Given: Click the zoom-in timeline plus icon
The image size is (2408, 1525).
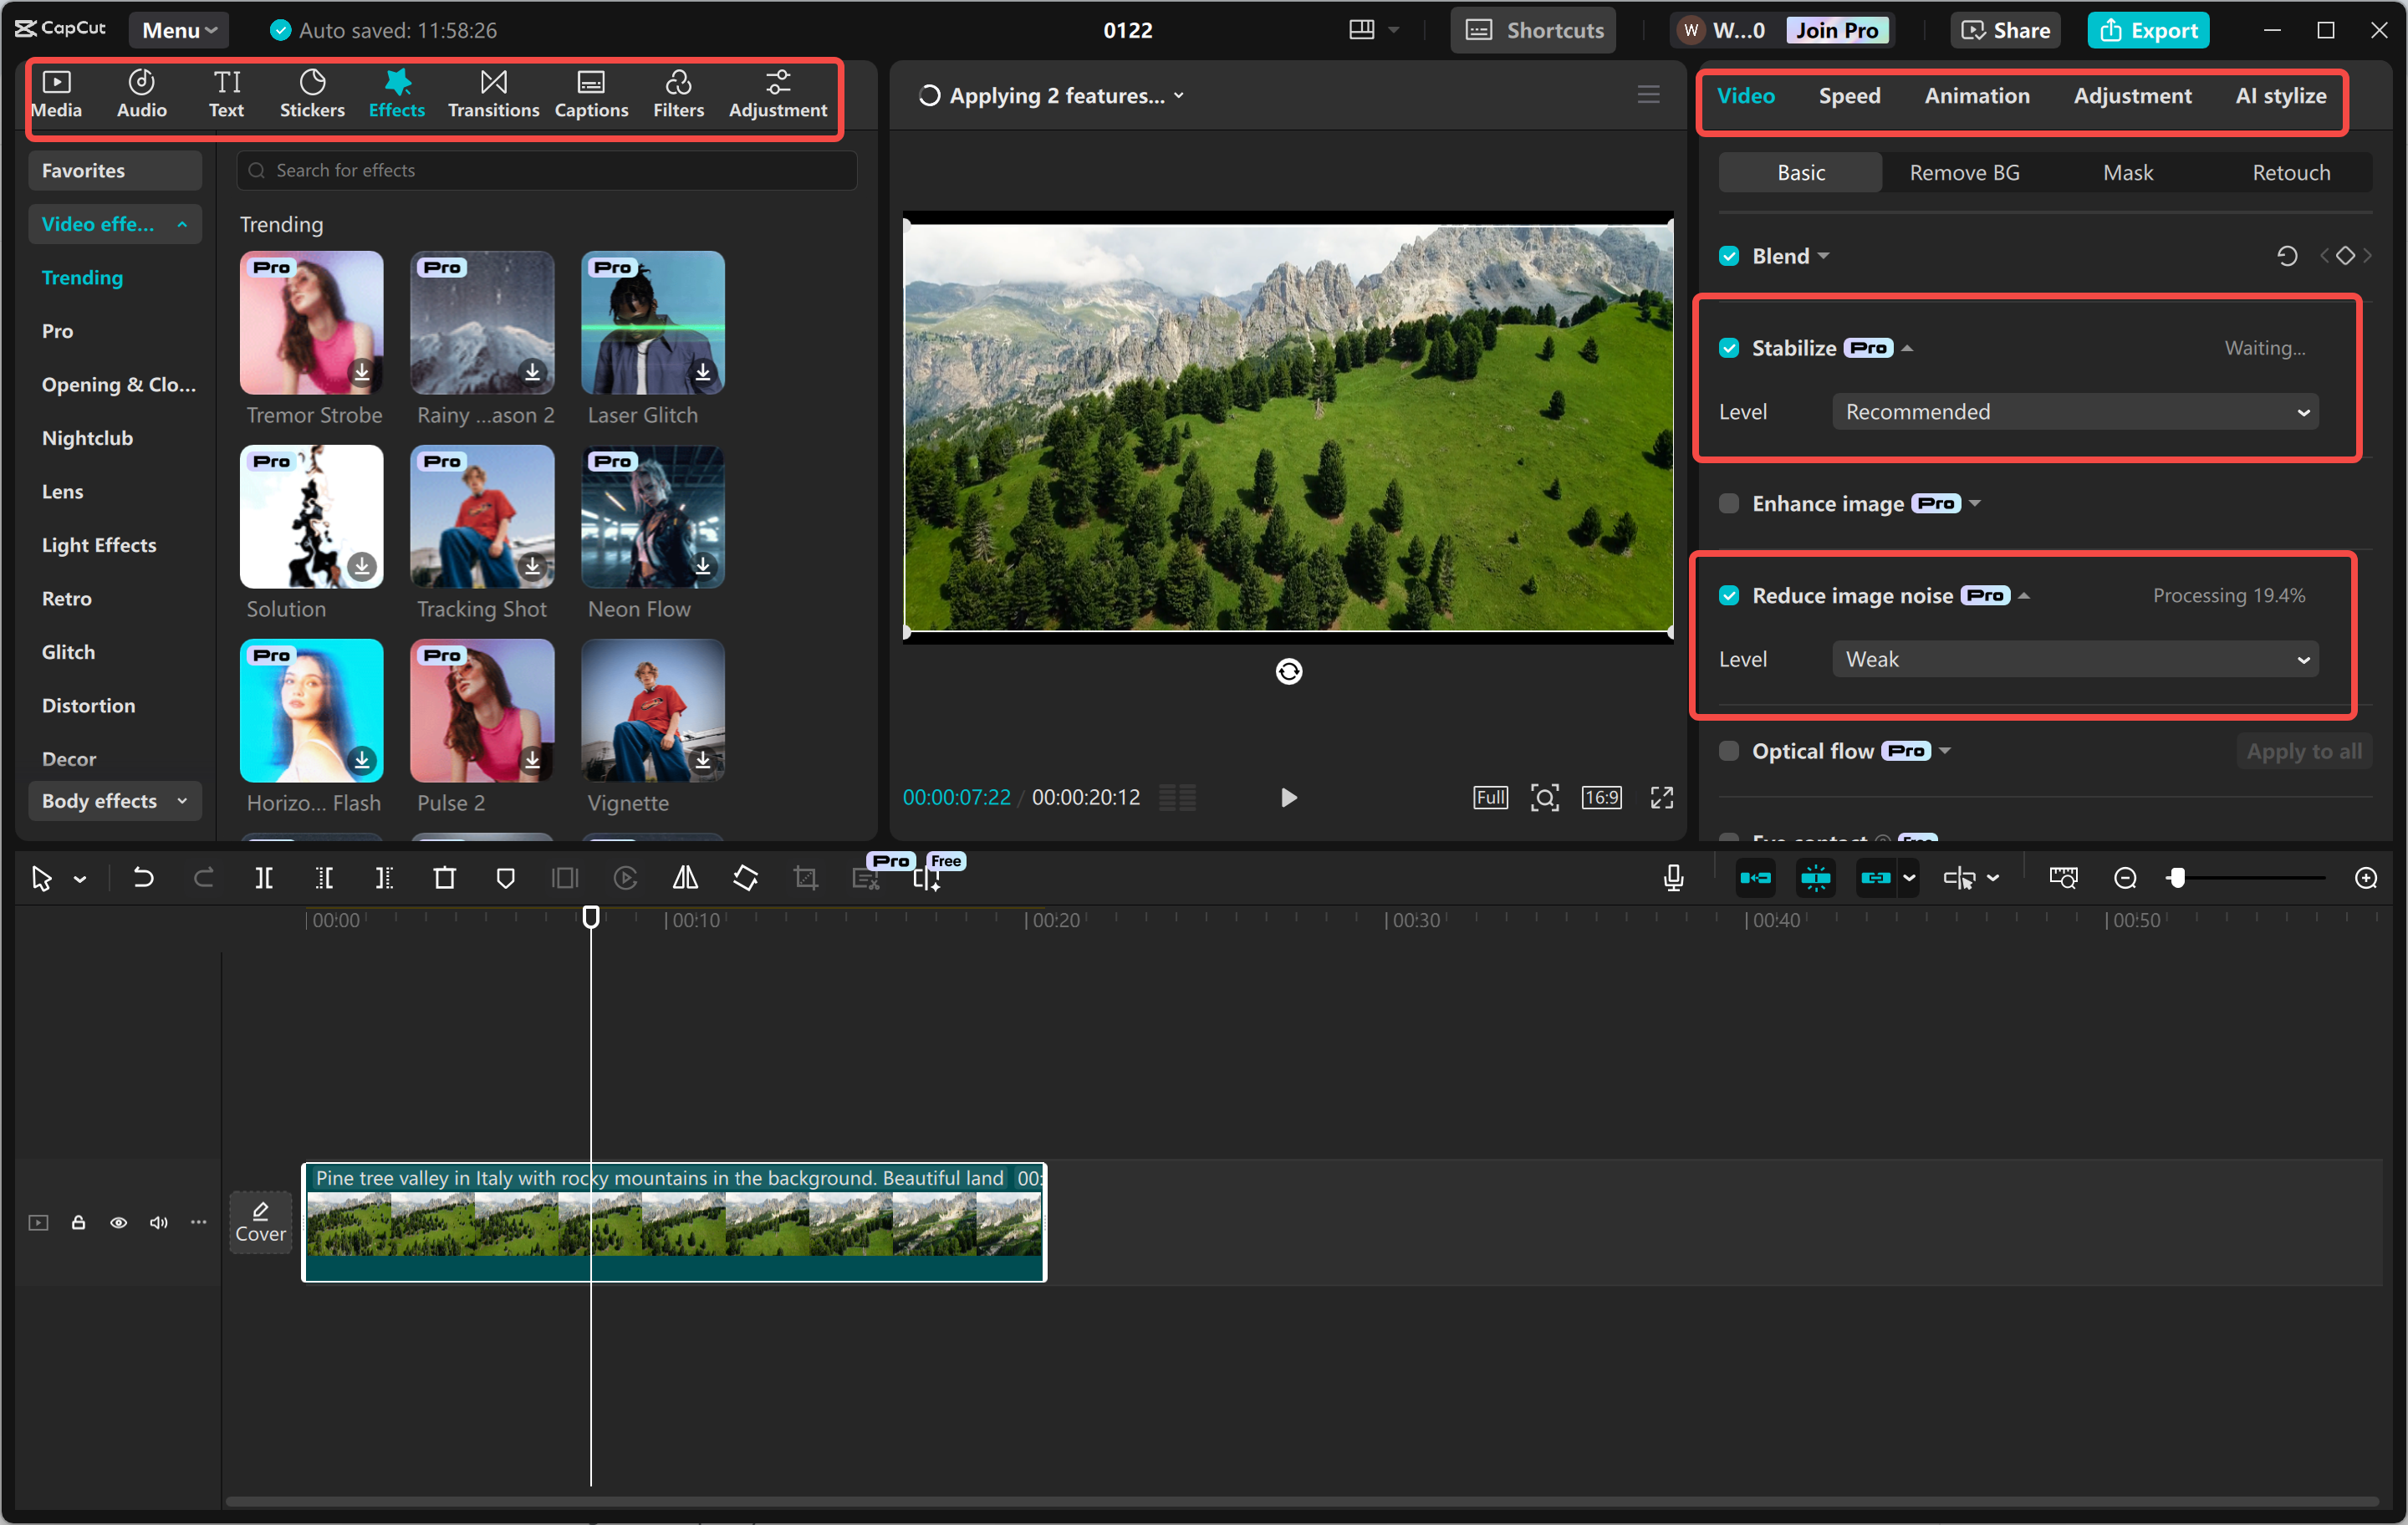Looking at the screenshot, I should (x=2365, y=878).
